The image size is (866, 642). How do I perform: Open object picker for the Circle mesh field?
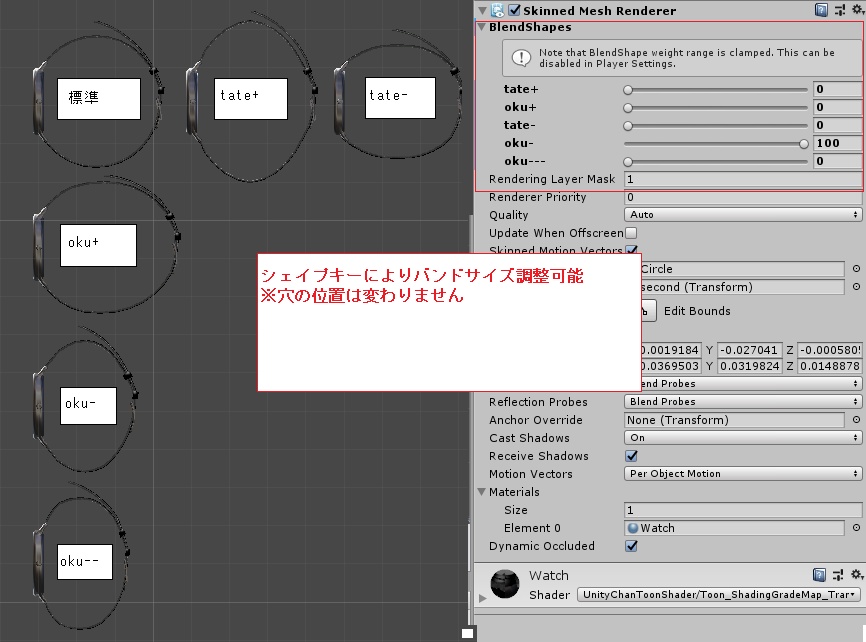[x=856, y=269]
